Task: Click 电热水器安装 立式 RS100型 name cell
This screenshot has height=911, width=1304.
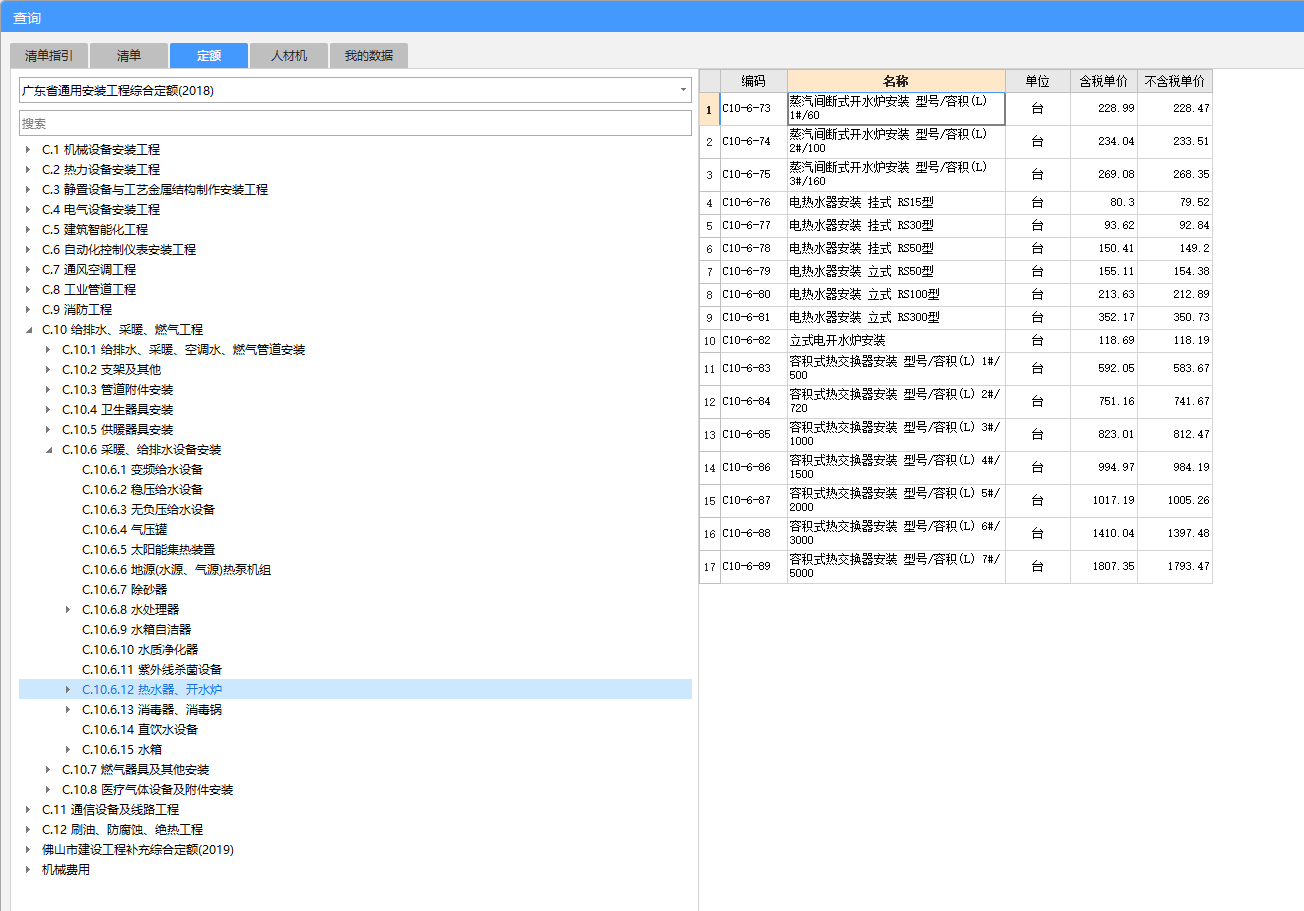Action: (x=896, y=295)
